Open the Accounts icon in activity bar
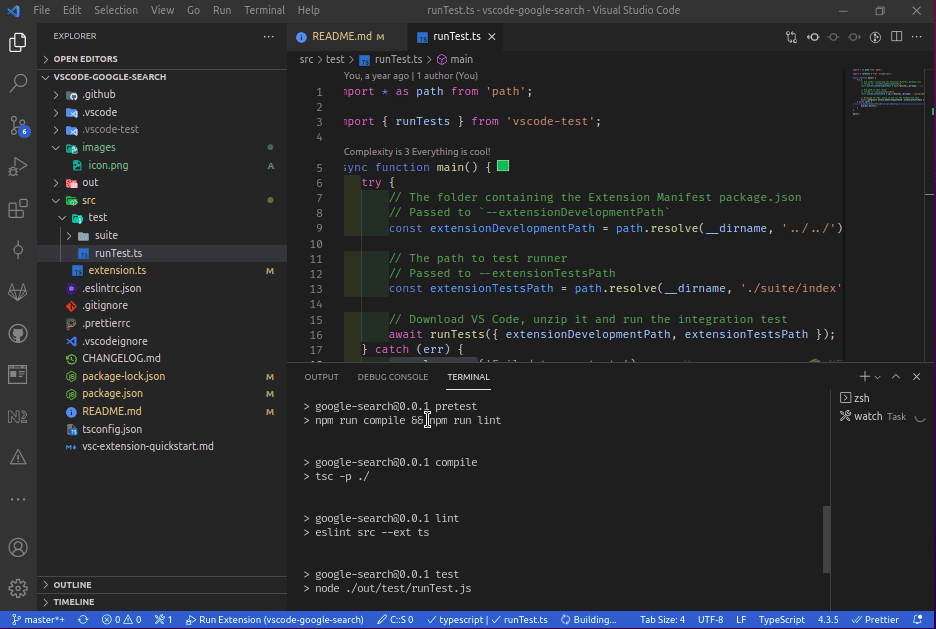 point(18,548)
